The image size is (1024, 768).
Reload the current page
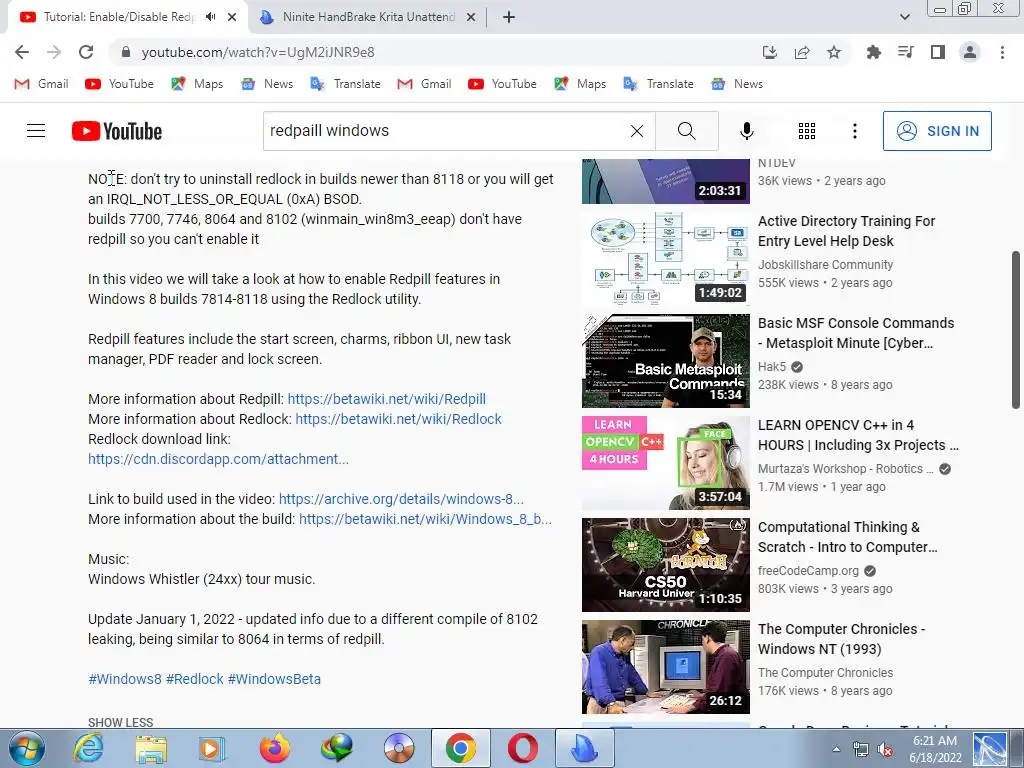pos(86,52)
